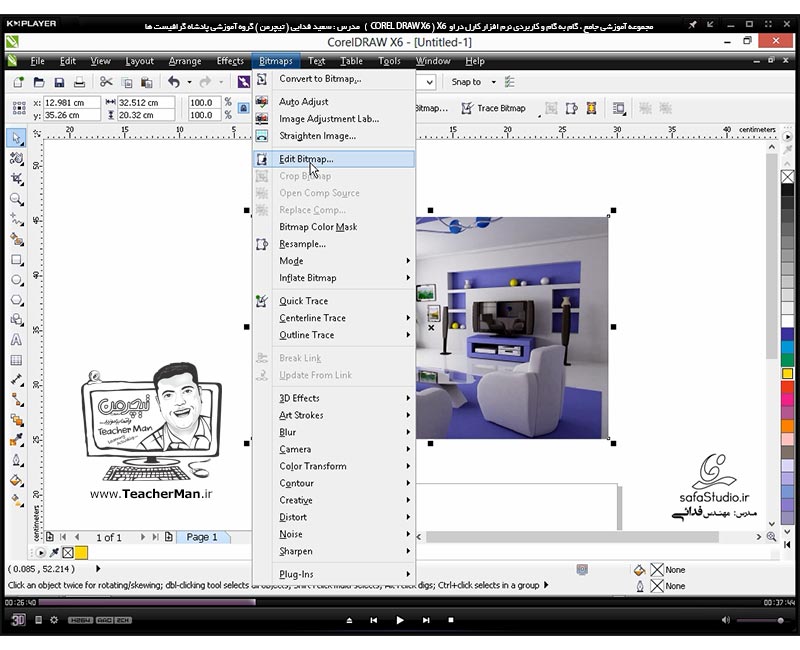
Task: Select the Polygon tool
Action: pos(16,299)
